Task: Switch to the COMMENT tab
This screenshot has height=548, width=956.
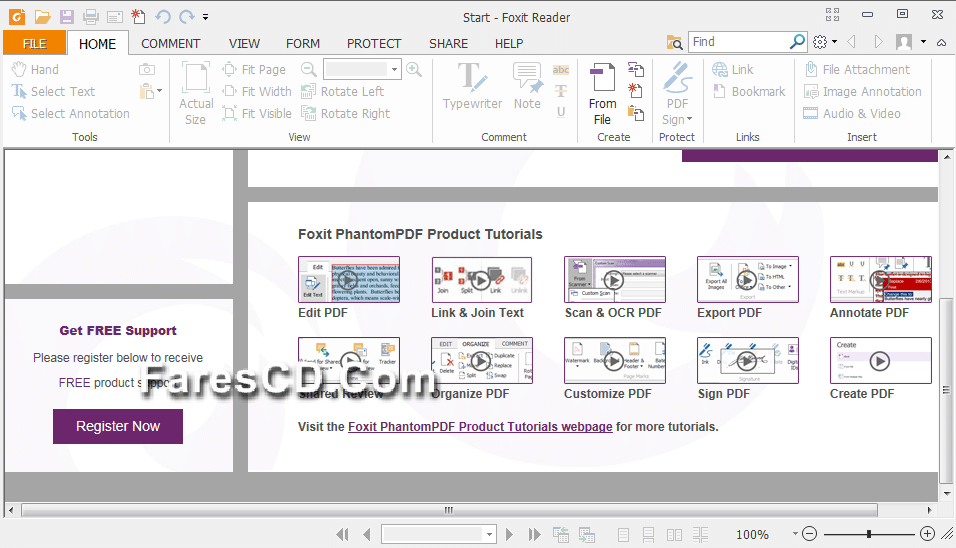Action: point(171,44)
